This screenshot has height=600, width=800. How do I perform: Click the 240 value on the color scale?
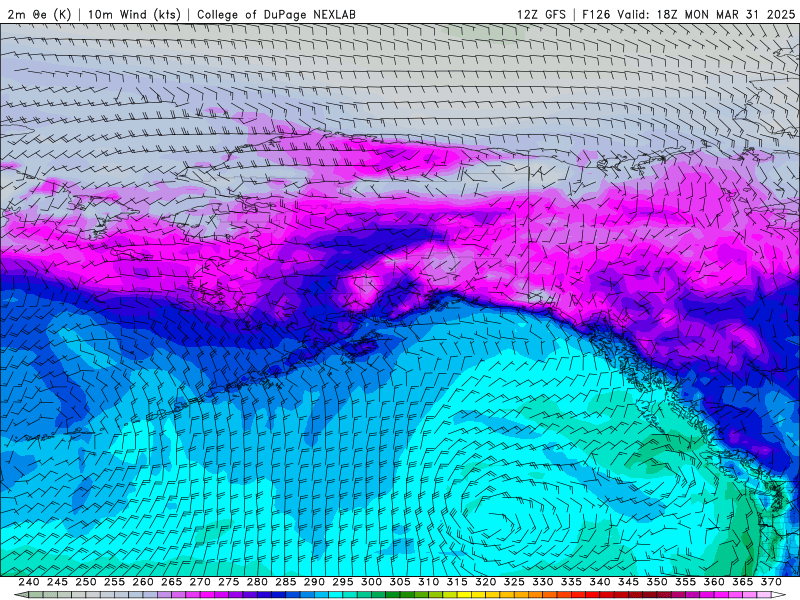[x=29, y=582]
